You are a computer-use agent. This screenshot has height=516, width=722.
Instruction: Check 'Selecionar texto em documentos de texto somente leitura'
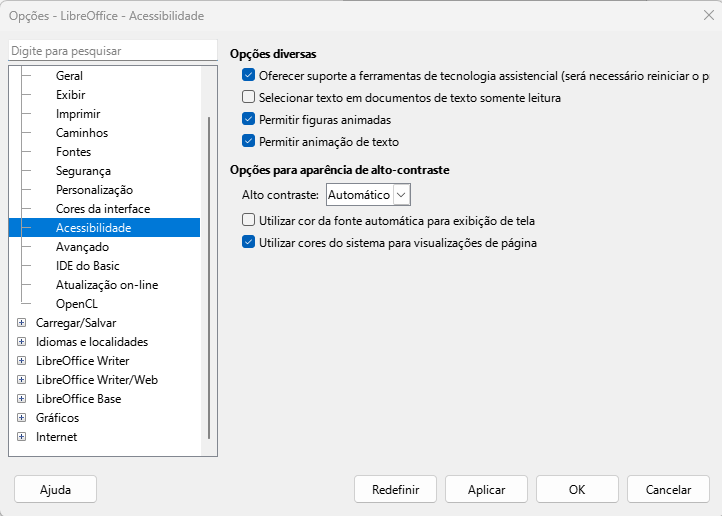248,97
